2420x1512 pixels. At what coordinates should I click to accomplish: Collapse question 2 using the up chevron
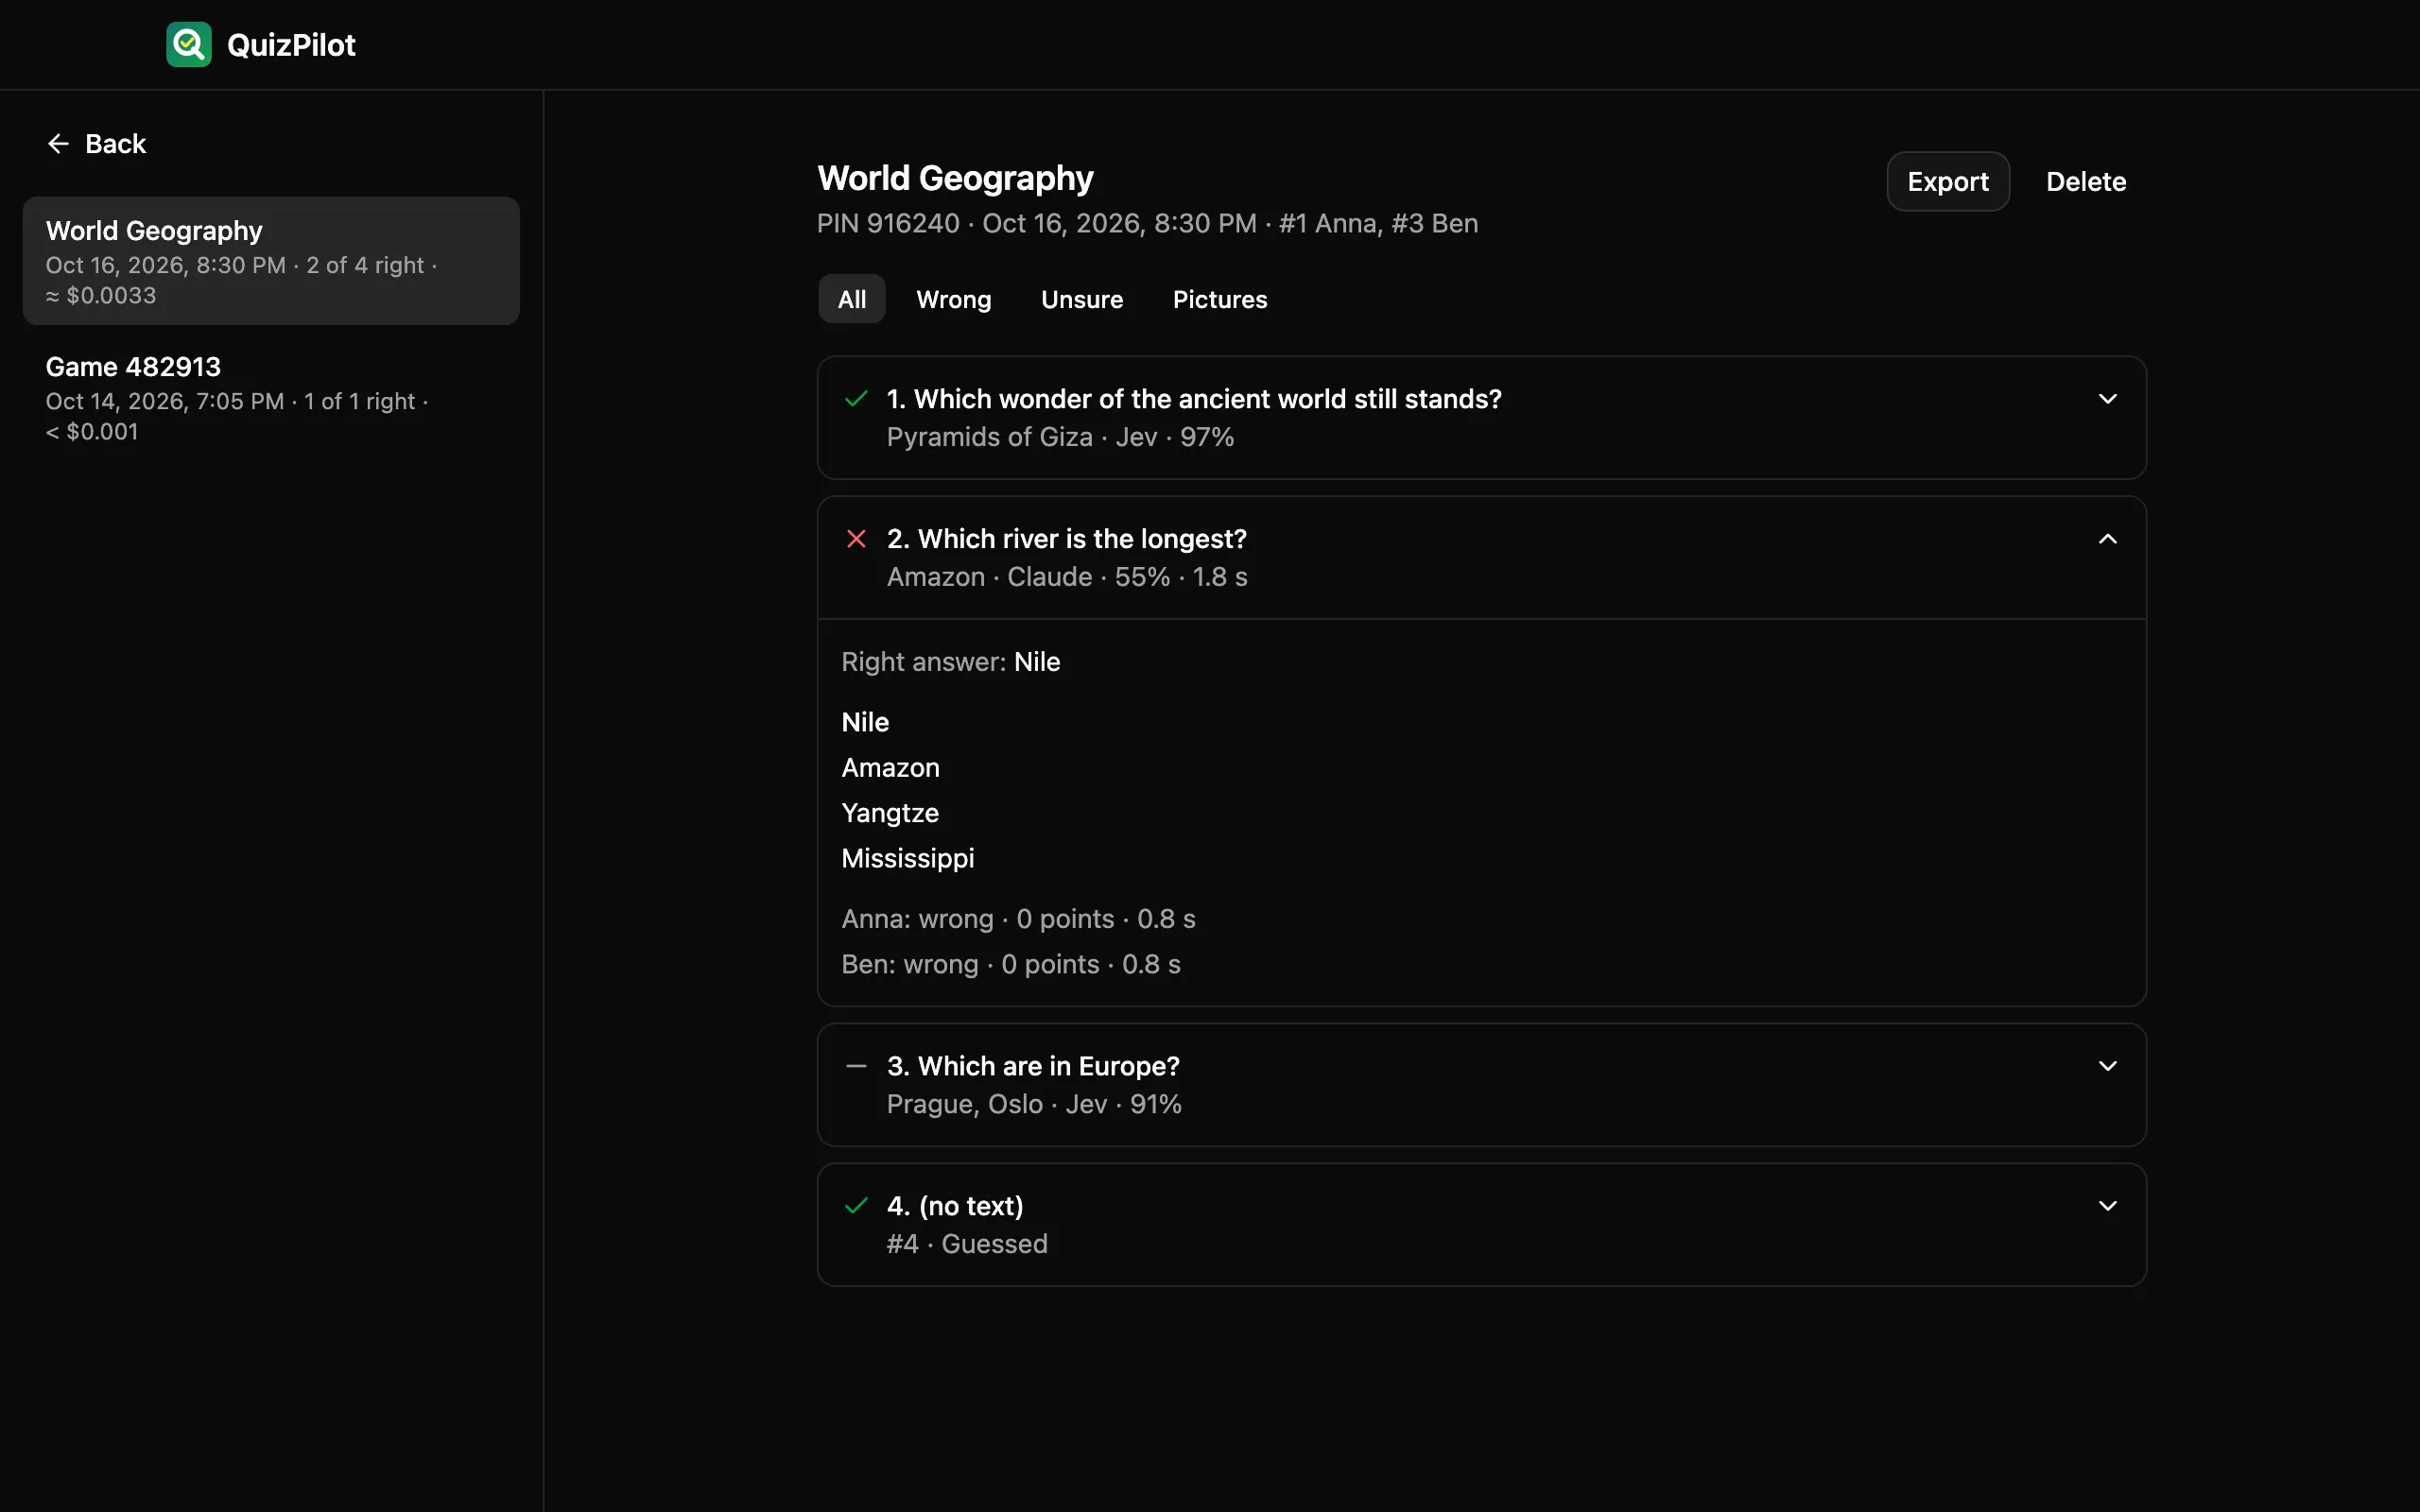click(2108, 539)
